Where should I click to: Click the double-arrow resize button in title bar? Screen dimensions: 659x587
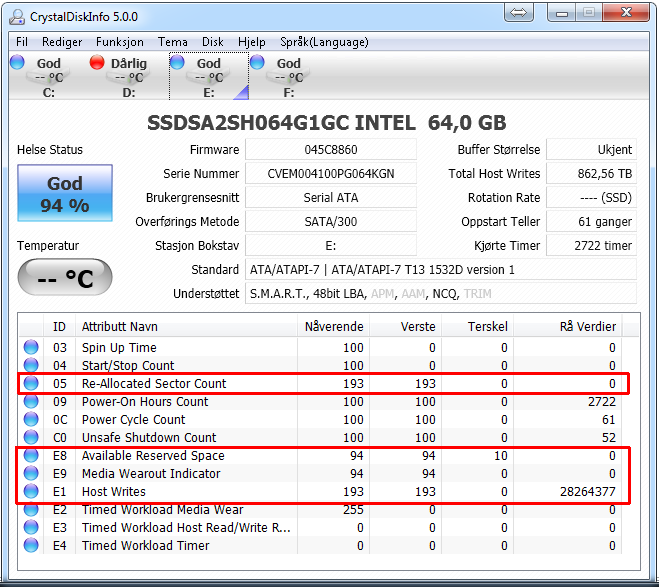[x=519, y=13]
